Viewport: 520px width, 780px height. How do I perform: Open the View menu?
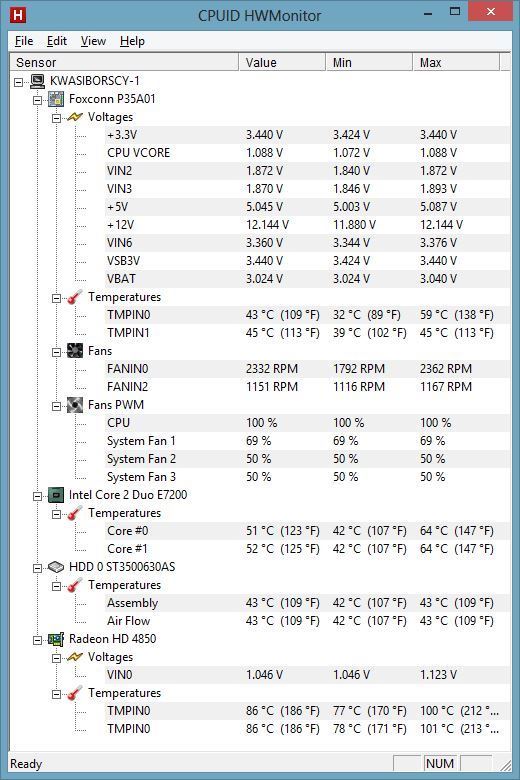[93, 41]
